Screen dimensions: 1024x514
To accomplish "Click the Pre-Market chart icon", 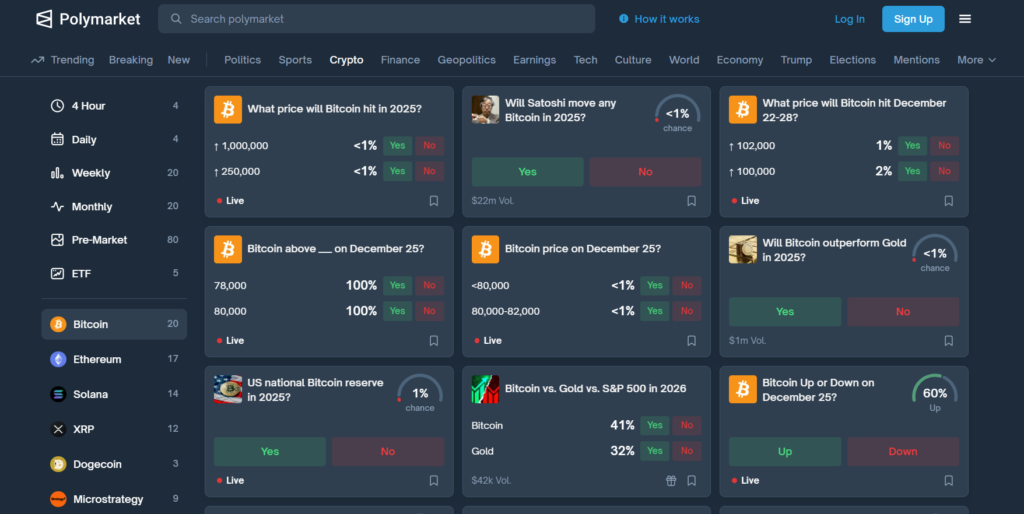I will click(57, 240).
